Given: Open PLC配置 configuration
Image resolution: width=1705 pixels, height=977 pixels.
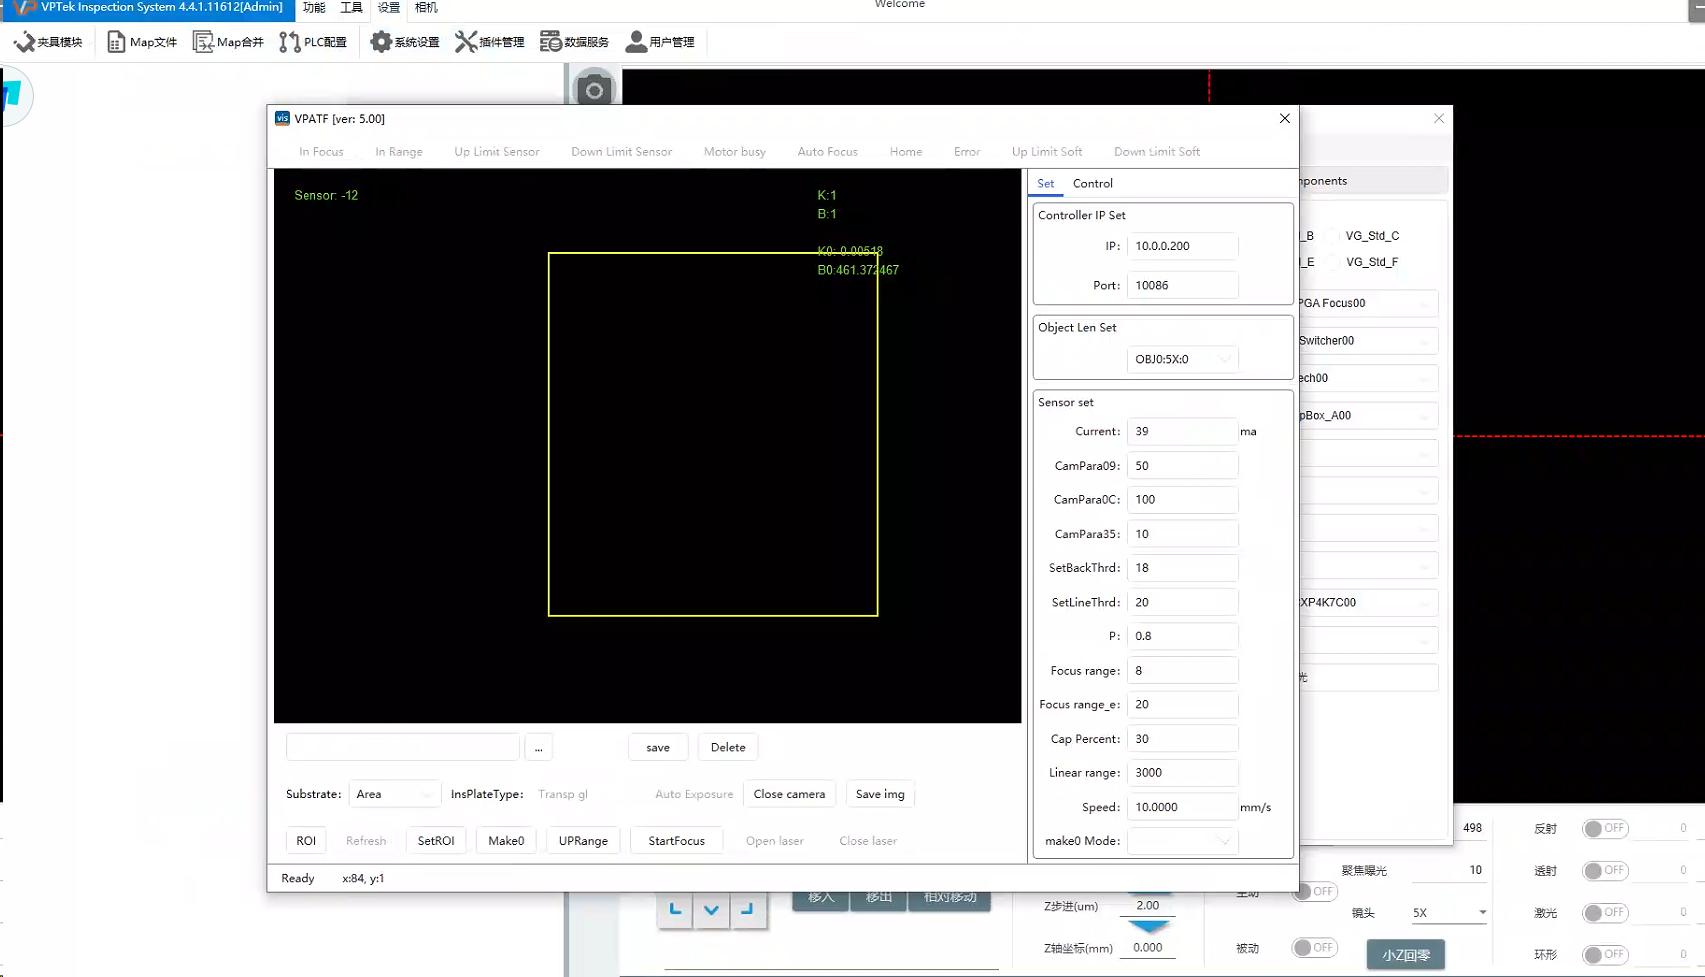Looking at the screenshot, I should [313, 42].
